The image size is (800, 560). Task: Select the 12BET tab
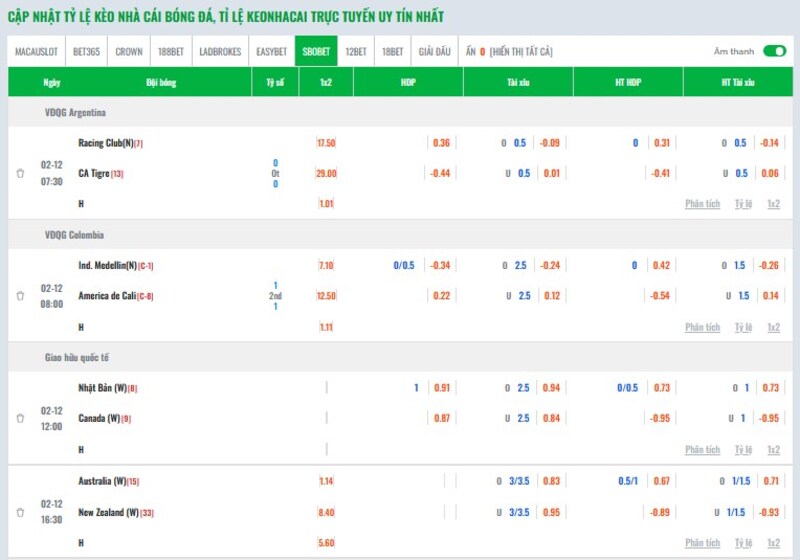355,51
